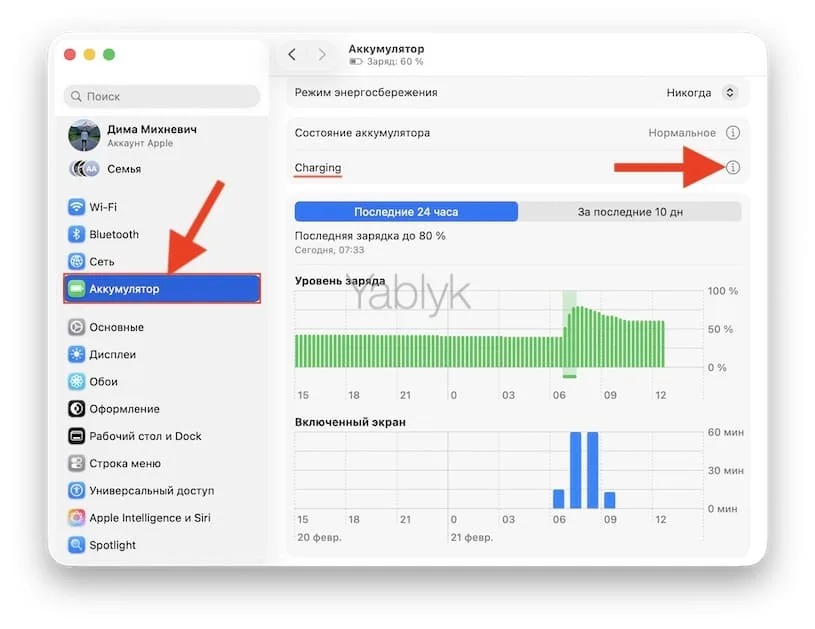Screen dimensions: 815x629
Task: Click the info button beside Charging
Action: (x=733, y=167)
